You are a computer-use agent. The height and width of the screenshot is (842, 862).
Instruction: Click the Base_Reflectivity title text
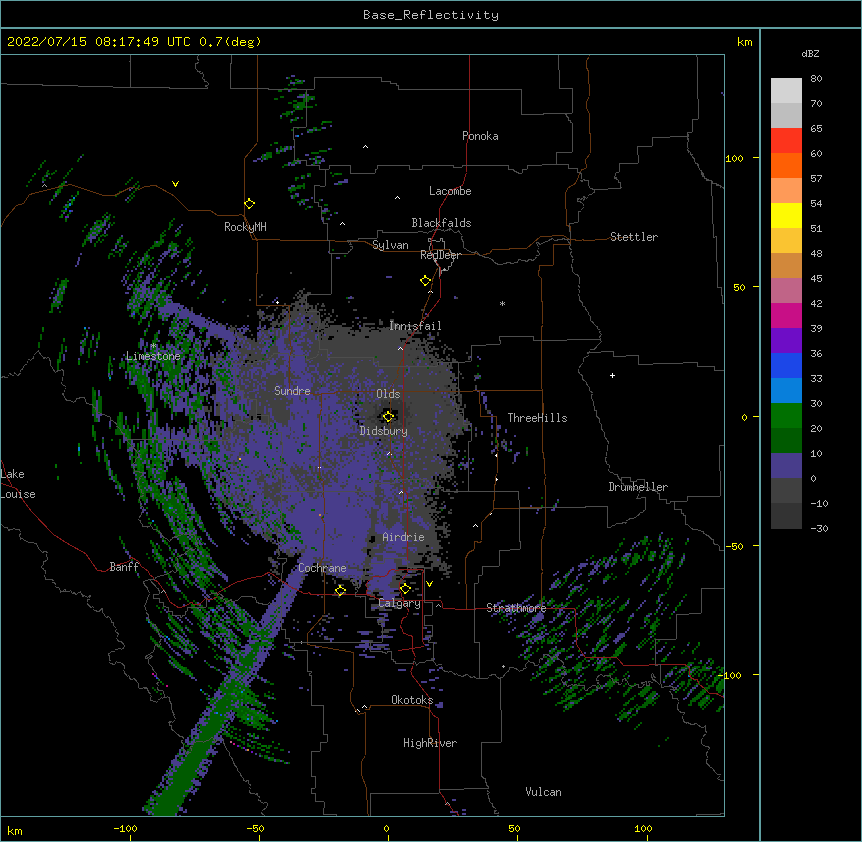coord(431,15)
